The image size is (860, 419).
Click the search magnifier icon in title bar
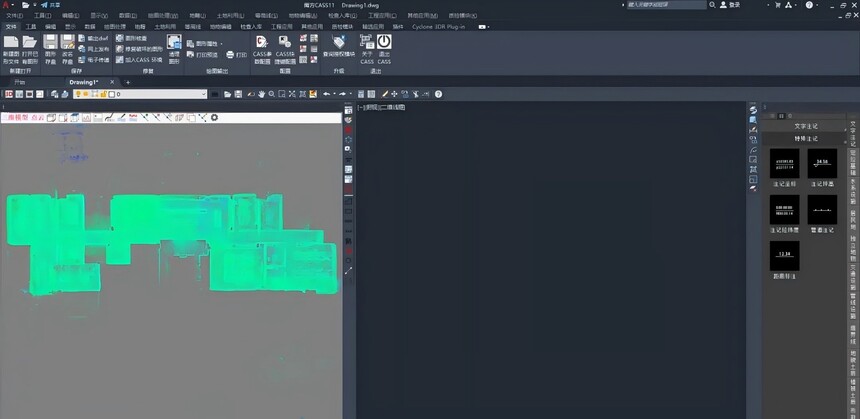coord(712,4)
